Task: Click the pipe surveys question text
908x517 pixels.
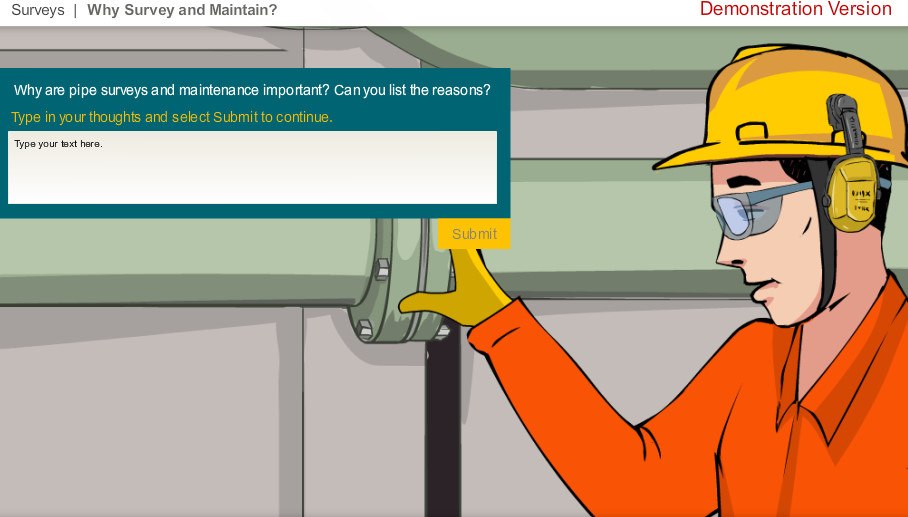Action: pos(252,90)
